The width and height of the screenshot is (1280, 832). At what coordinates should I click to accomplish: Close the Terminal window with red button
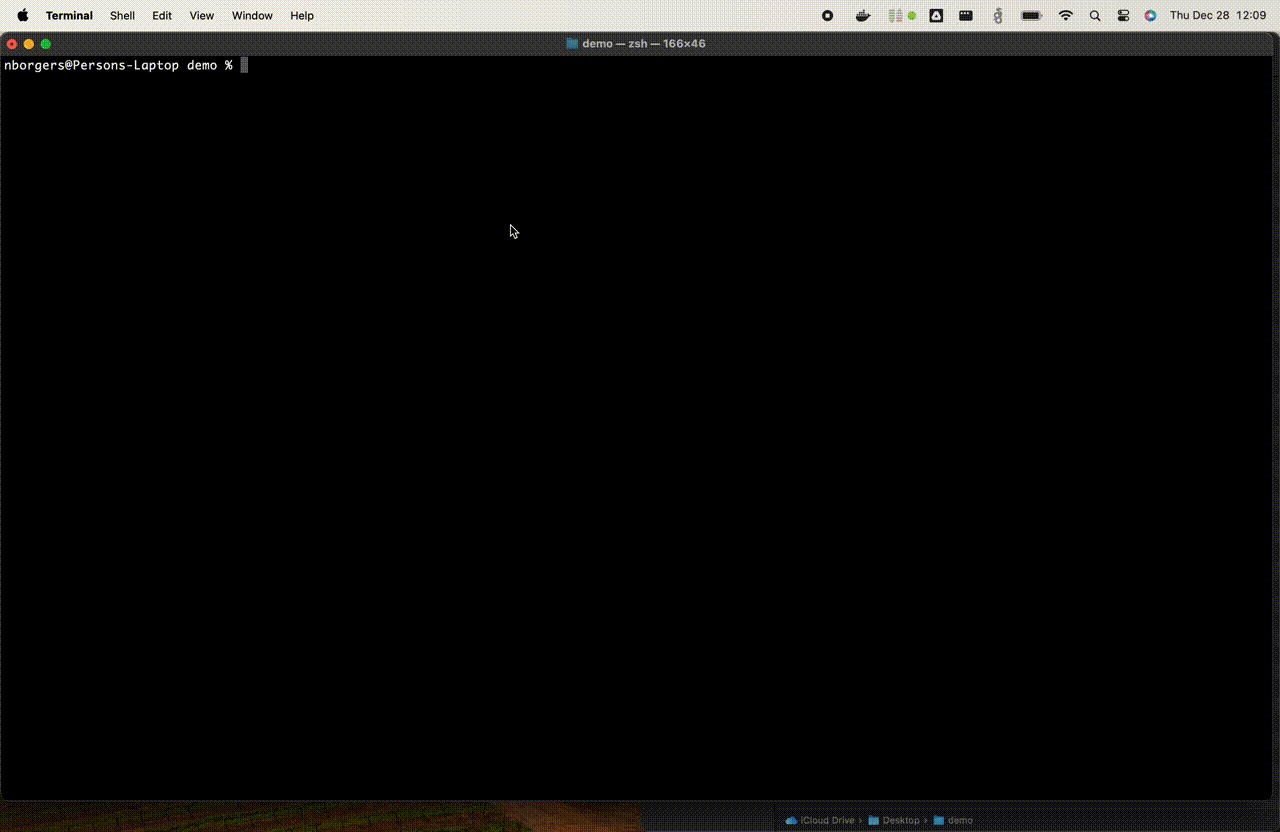pyautogui.click(x=12, y=44)
